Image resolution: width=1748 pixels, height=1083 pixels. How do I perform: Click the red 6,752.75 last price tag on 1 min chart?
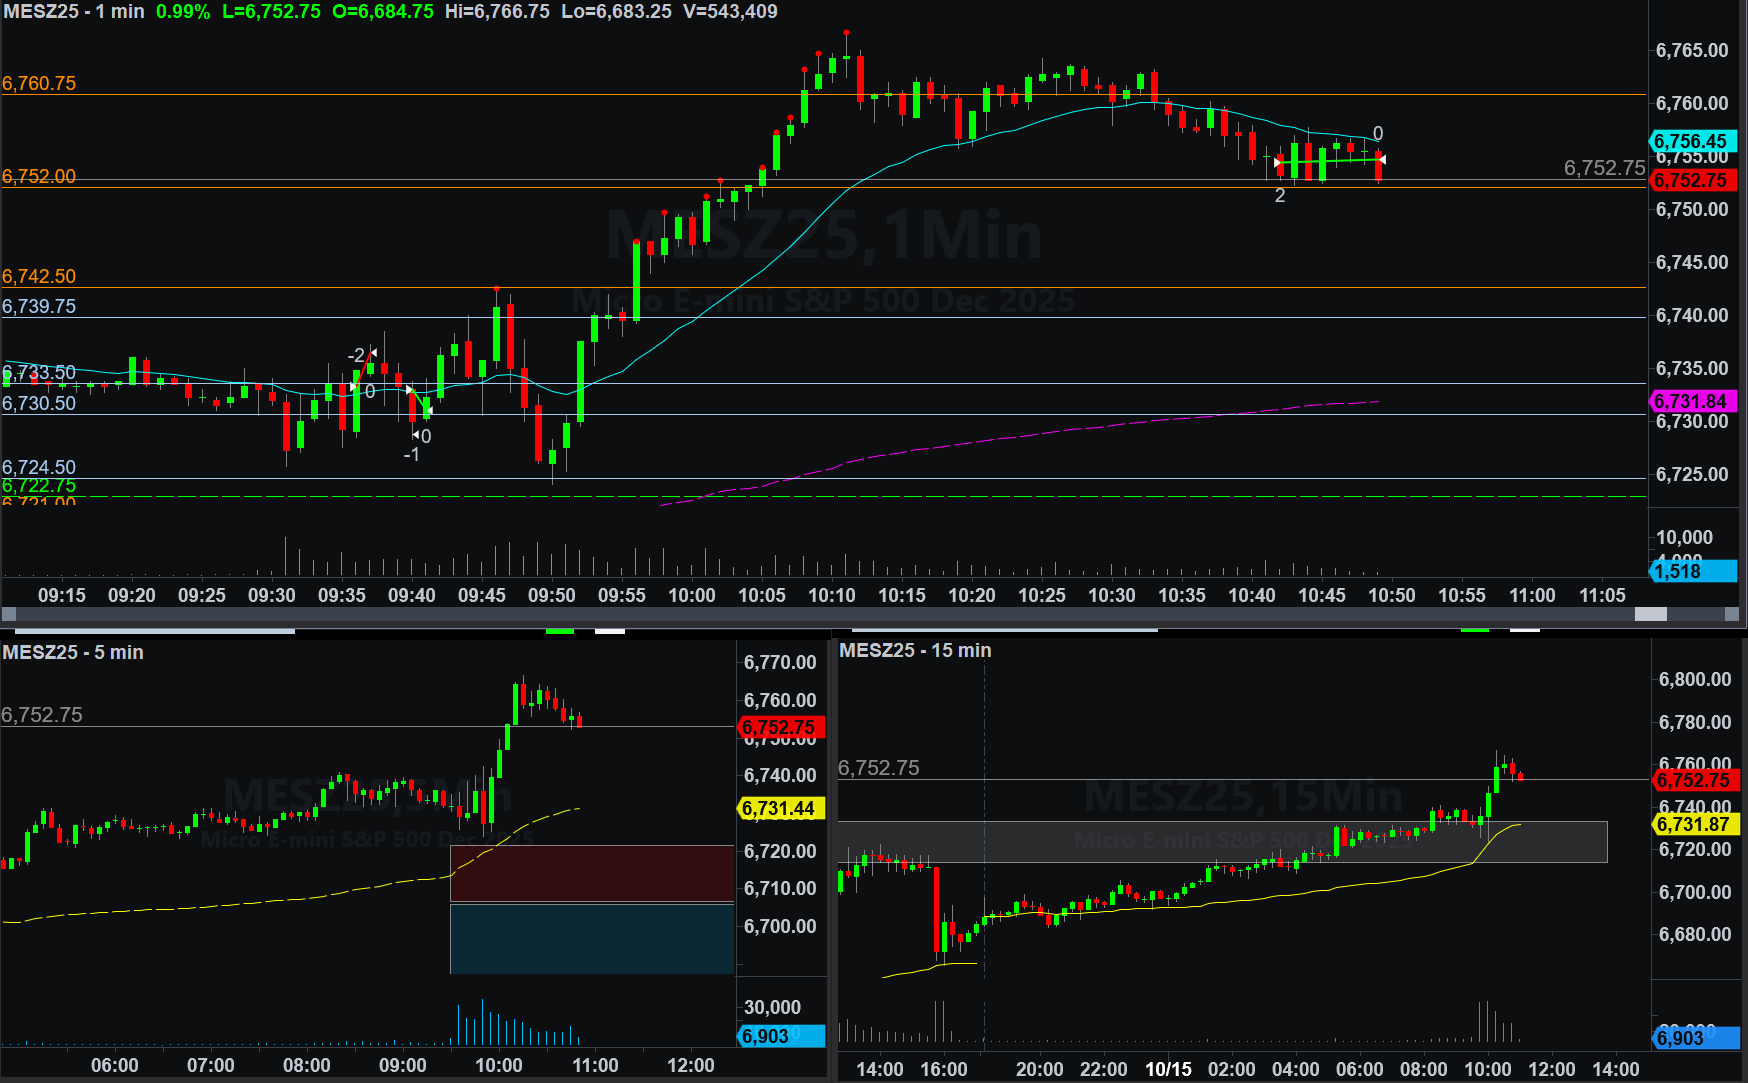[x=1691, y=181]
